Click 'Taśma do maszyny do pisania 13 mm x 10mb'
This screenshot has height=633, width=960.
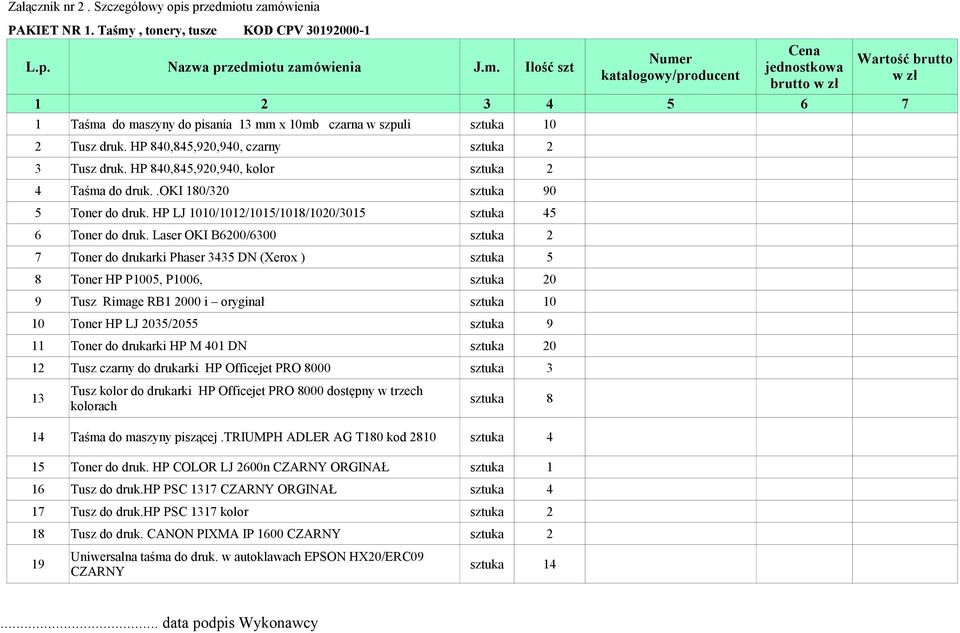tap(195, 124)
